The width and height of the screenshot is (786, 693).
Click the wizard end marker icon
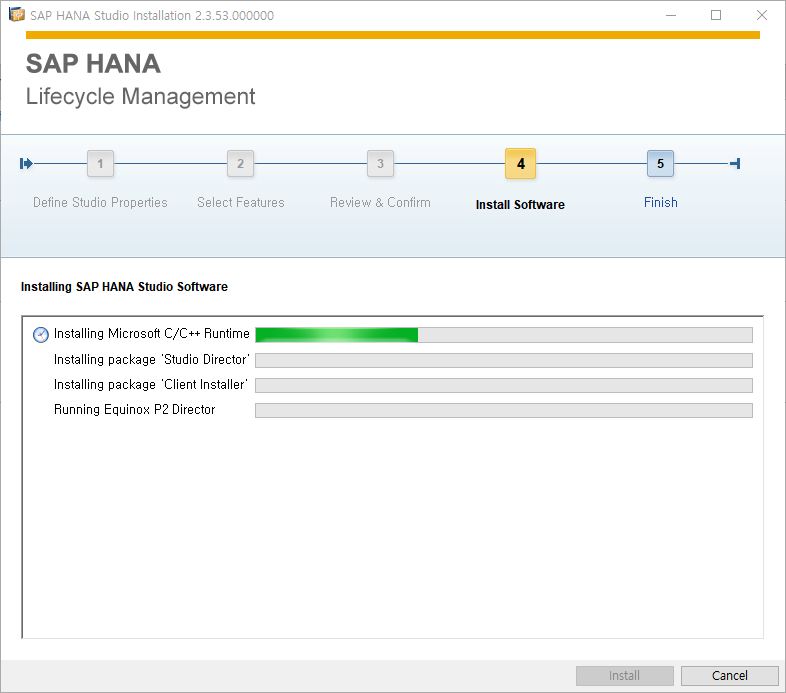pyautogui.click(x=735, y=163)
